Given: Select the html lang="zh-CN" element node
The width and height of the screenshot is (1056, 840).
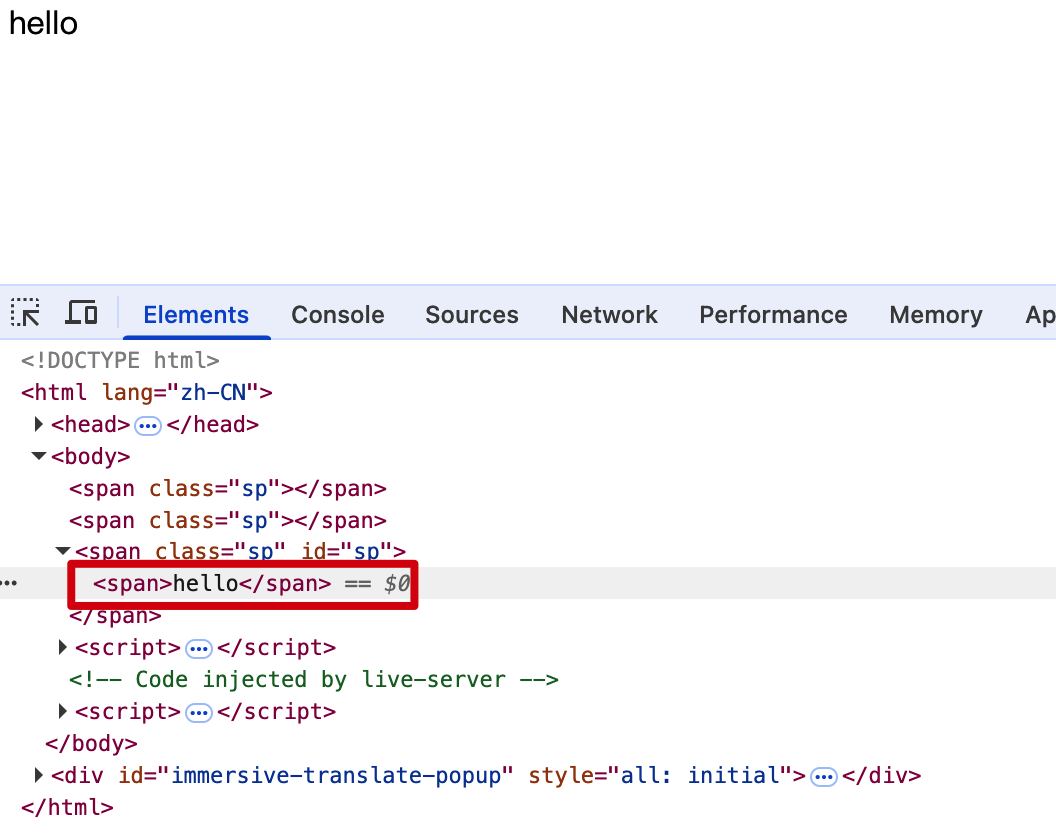Looking at the screenshot, I should pyautogui.click(x=147, y=392).
